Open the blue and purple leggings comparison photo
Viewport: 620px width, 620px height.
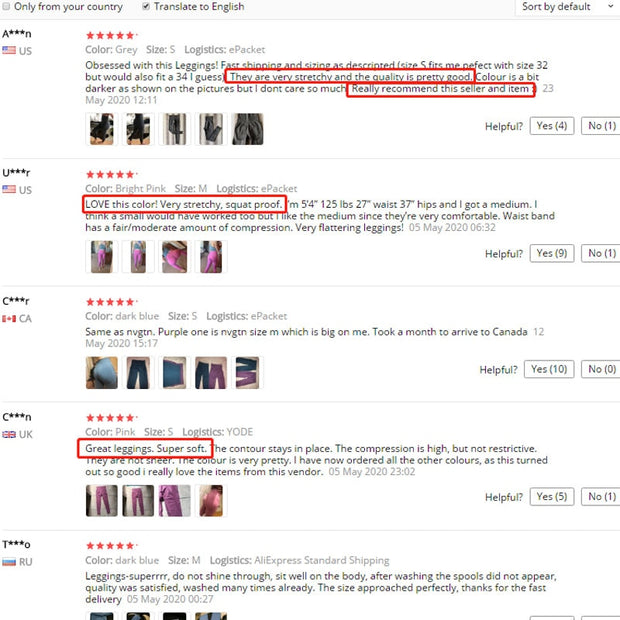(211, 372)
